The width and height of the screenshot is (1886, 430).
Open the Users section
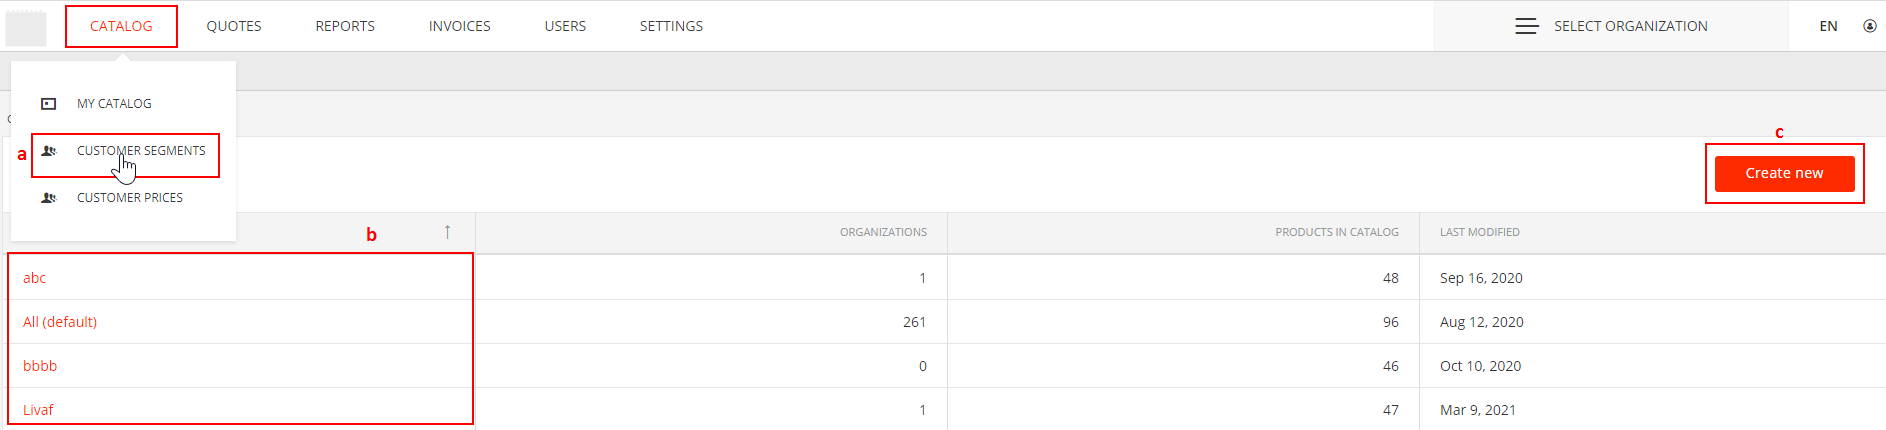point(565,26)
